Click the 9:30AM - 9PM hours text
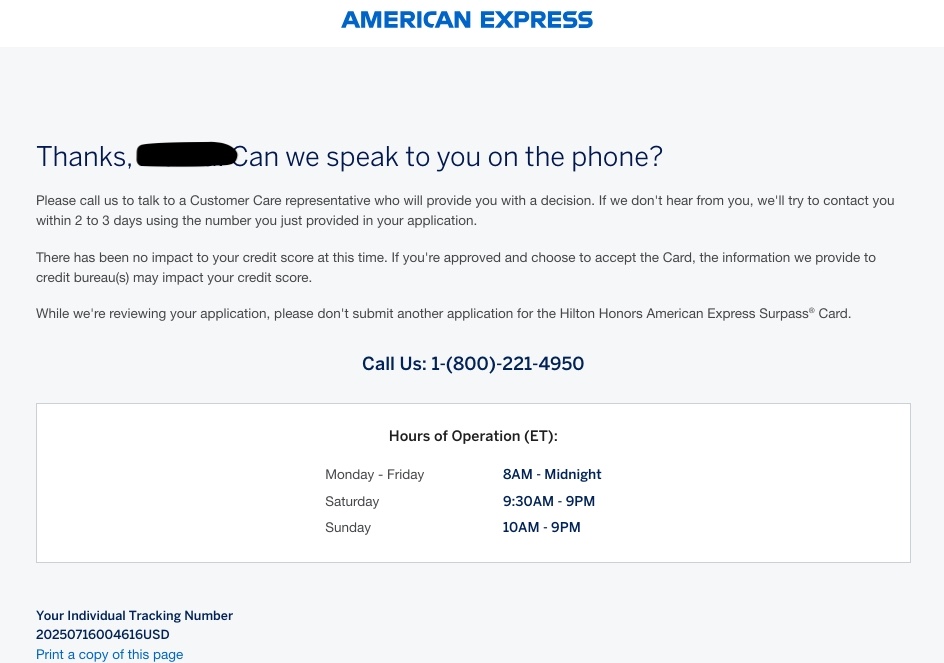This screenshot has width=944, height=663. pyautogui.click(x=548, y=501)
